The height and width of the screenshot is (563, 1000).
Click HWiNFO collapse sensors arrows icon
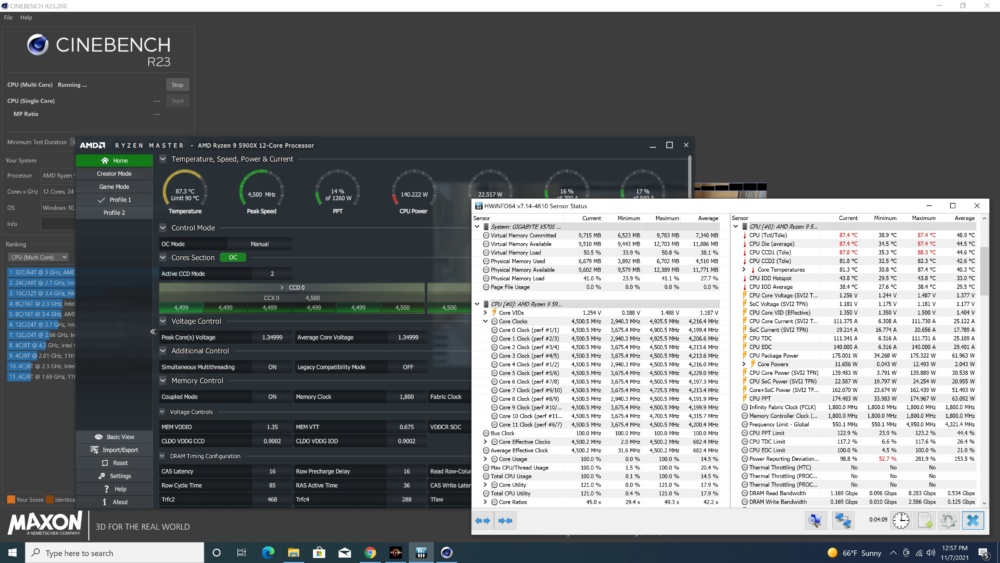(506, 520)
